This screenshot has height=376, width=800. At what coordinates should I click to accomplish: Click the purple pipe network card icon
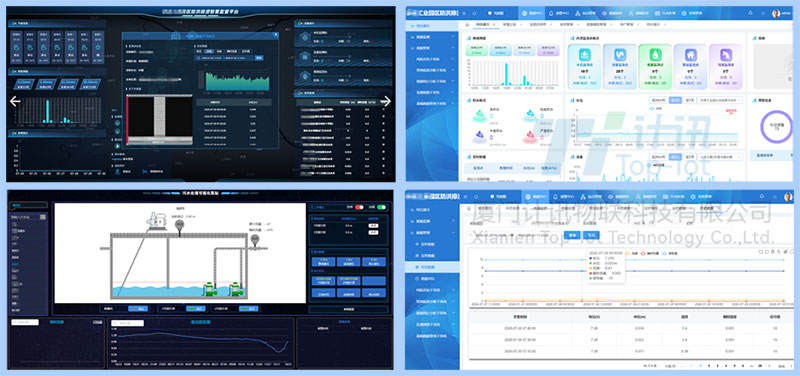pyautogui.click(x=726, y=54)
